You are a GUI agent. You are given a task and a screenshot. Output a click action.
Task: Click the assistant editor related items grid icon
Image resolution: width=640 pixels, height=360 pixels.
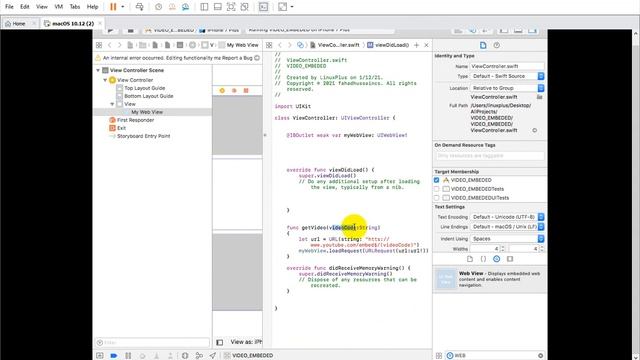(269, 45)
